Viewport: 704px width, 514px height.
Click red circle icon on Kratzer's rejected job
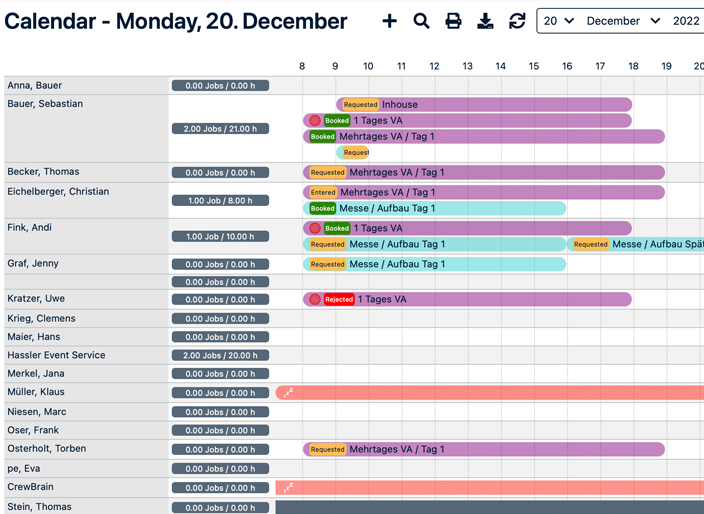pos(315,299)
